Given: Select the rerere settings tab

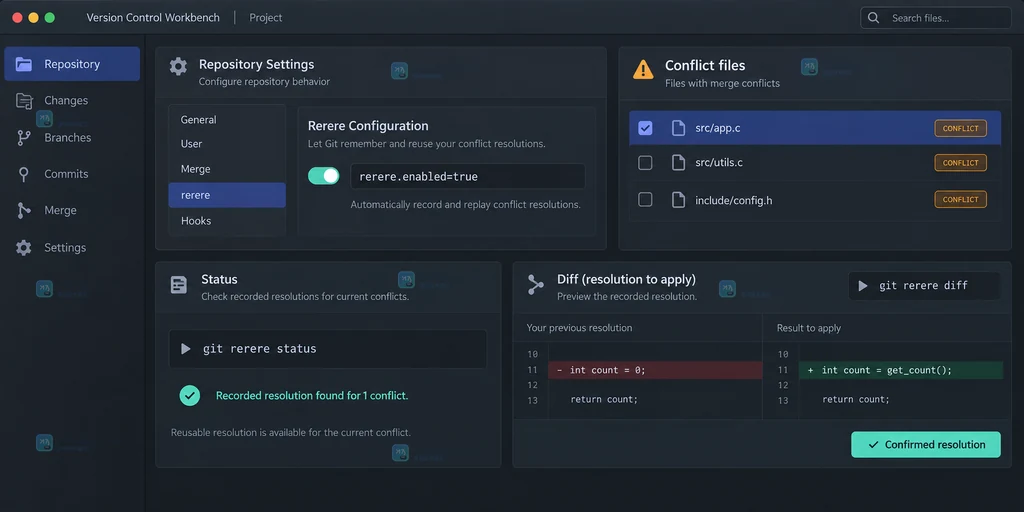Looking at the screenshot, I should (x=227, y=195).
